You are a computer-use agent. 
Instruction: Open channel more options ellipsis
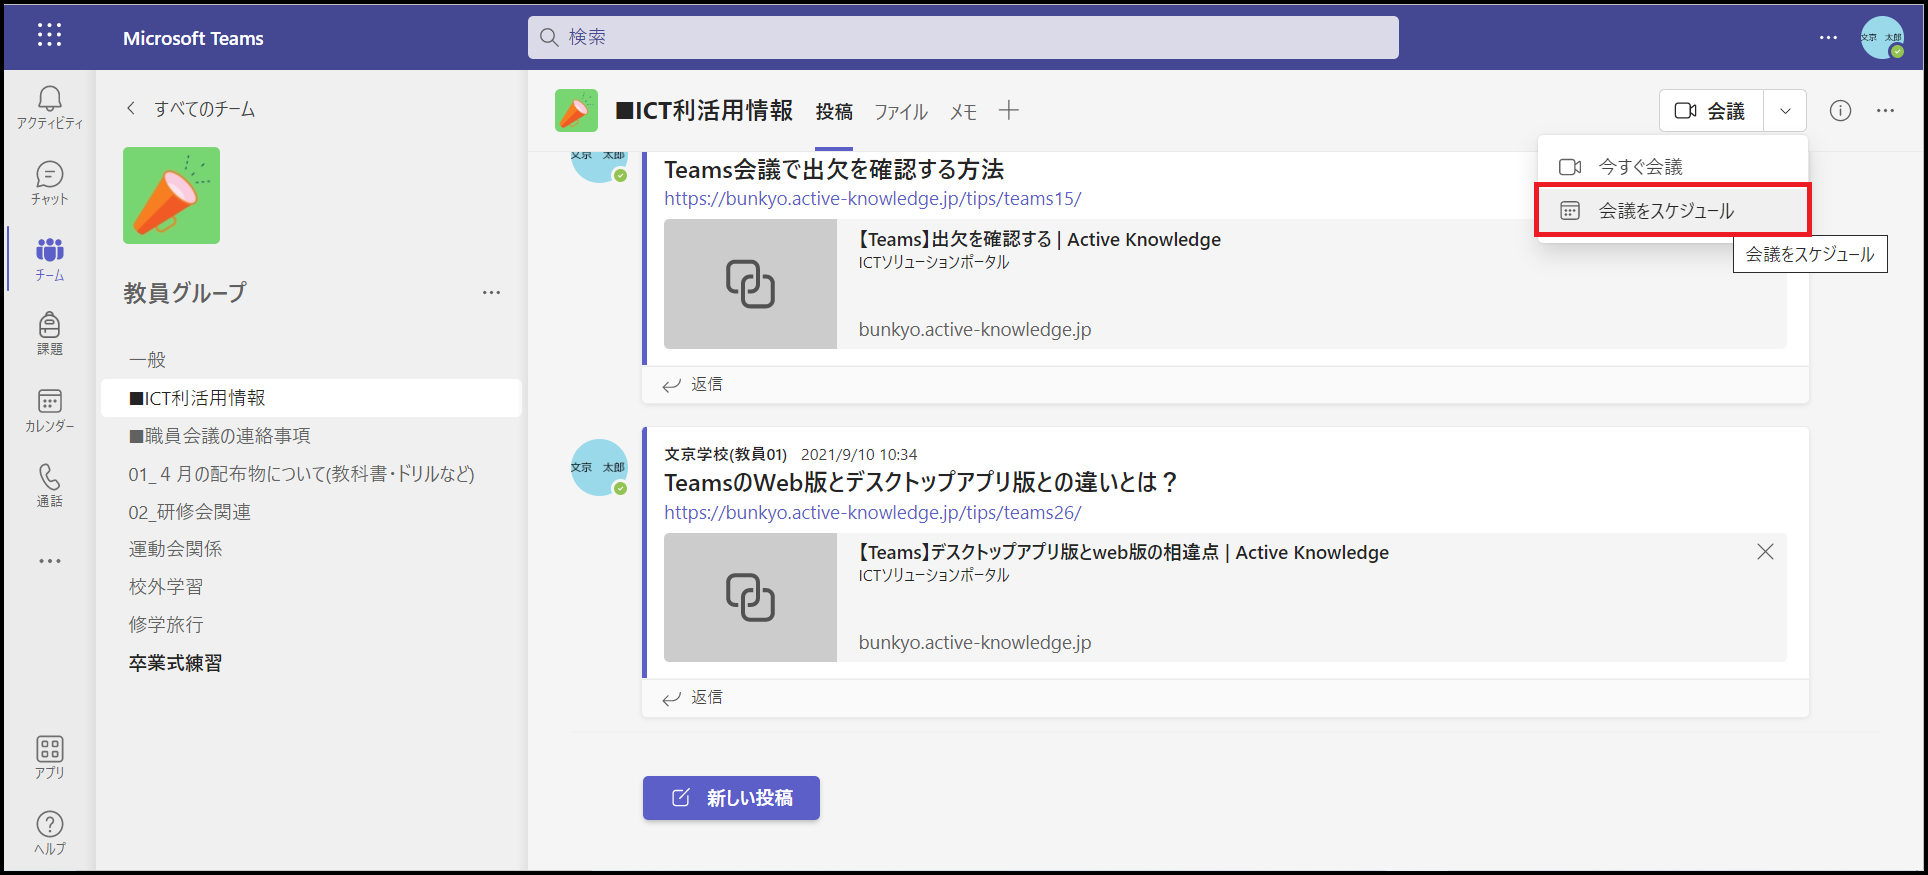click(x=1885, y=111)
